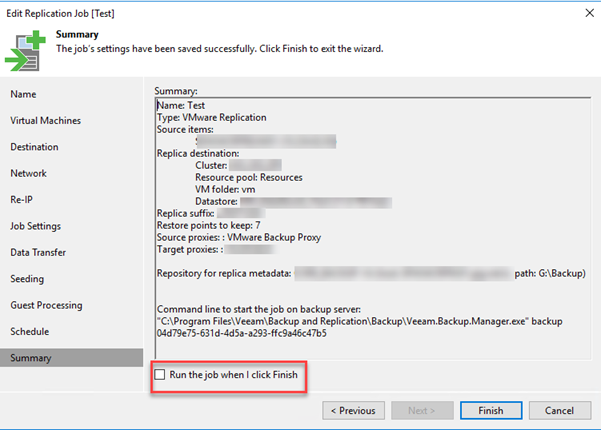This screenshot has width=601, height=430.
Task: Select the highlighted Summary step
Action: click(x=72, y=358)
